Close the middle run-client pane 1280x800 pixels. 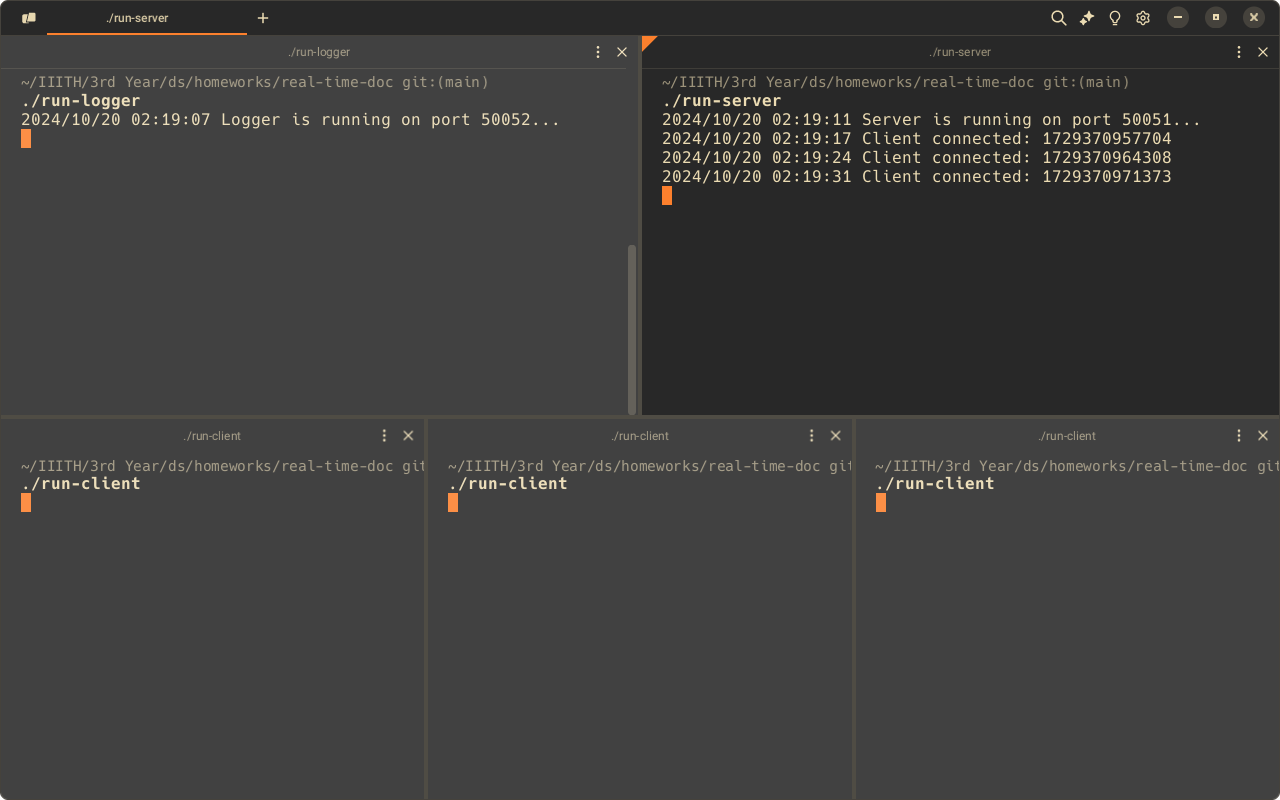836,436
